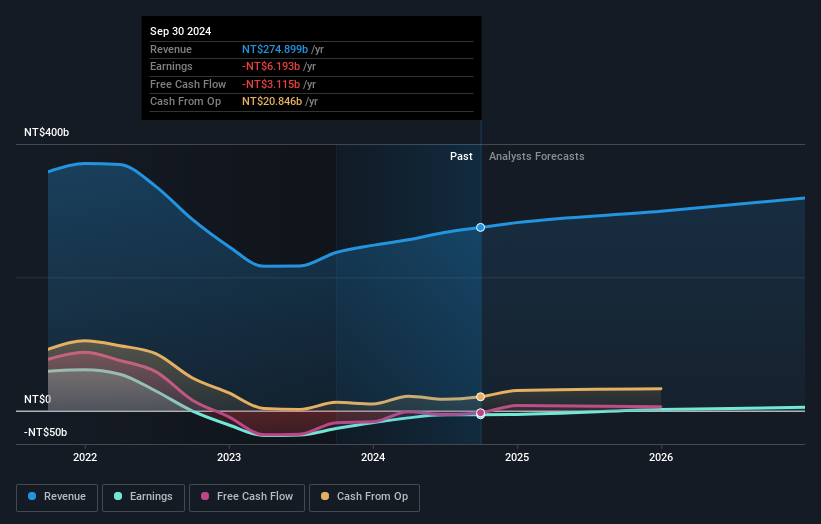Click the pink Free Cash Flow legend dot
821x524 pixels.
click(x=205, y=496)
